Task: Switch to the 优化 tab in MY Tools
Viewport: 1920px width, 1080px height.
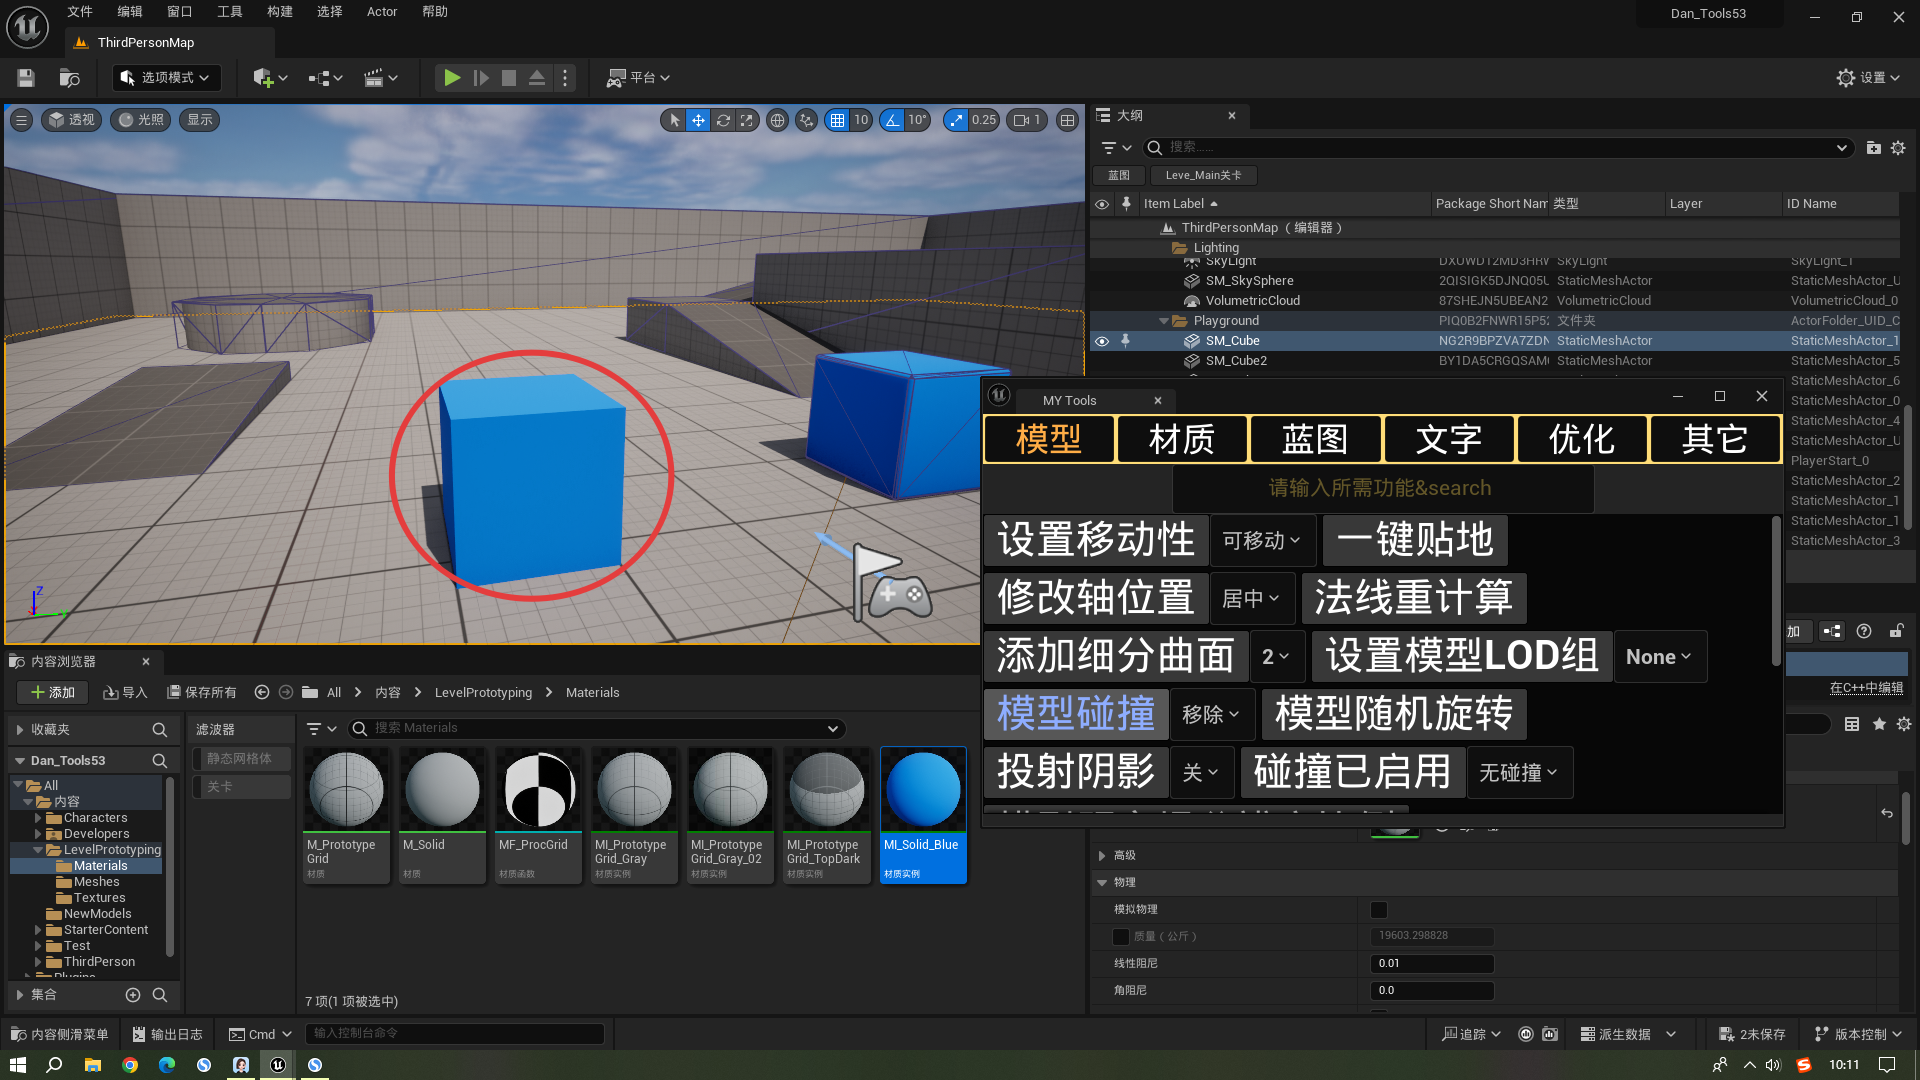Action: (x=1582, y=440)
